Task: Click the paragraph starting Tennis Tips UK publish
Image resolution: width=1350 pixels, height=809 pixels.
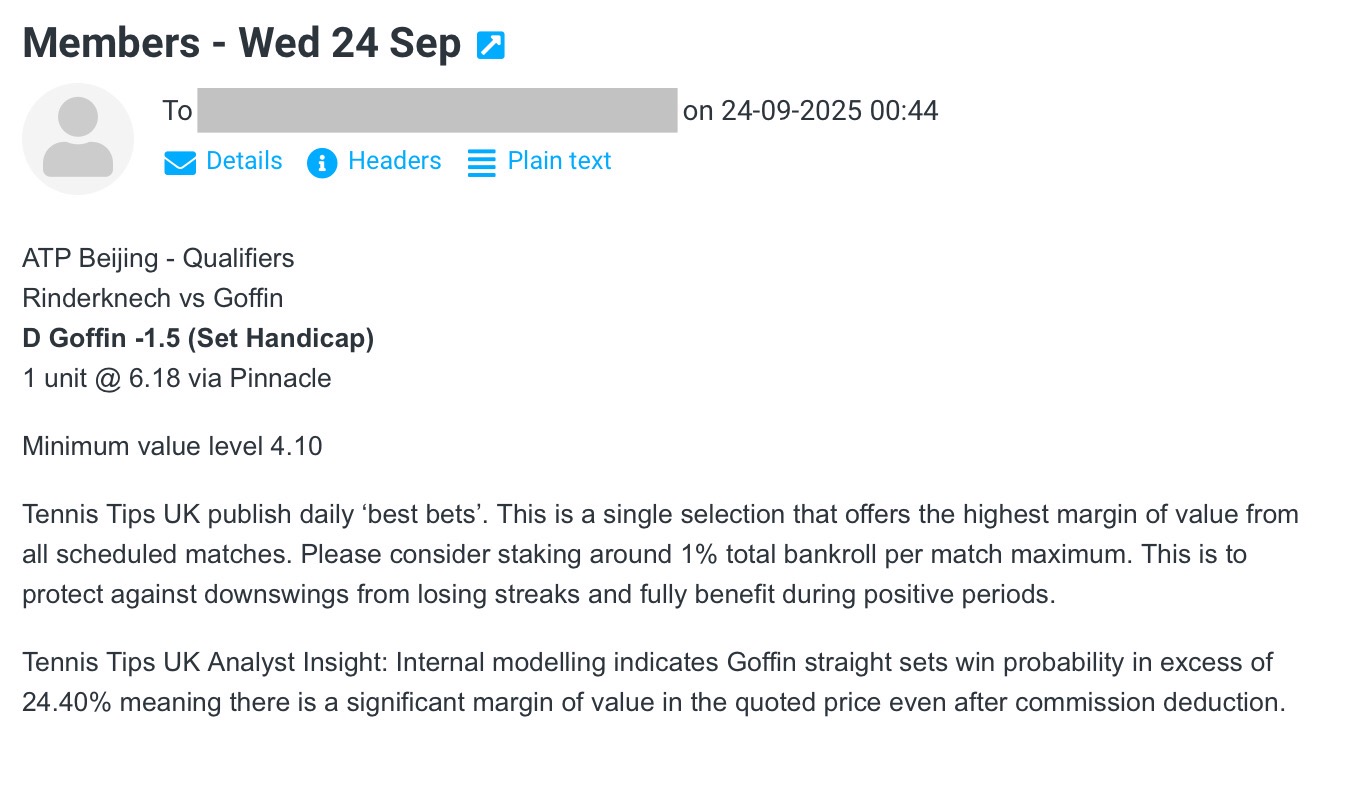Action: (x=660, y=554)
